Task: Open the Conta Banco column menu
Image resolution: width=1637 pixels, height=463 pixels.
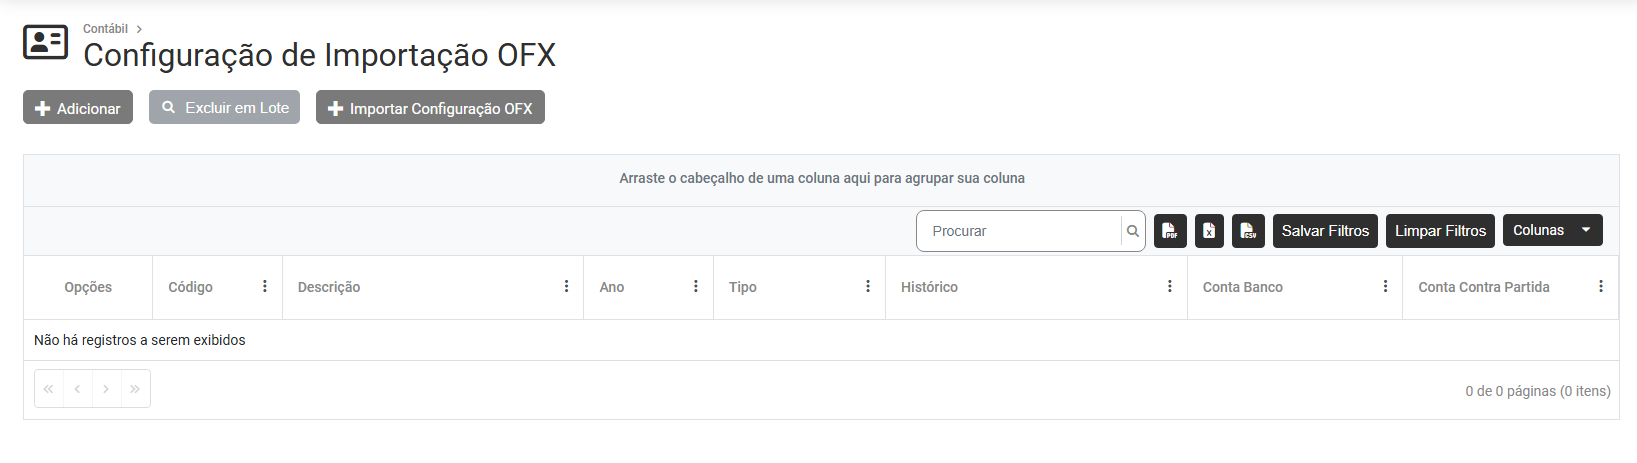Action: tap(1385, 287)
